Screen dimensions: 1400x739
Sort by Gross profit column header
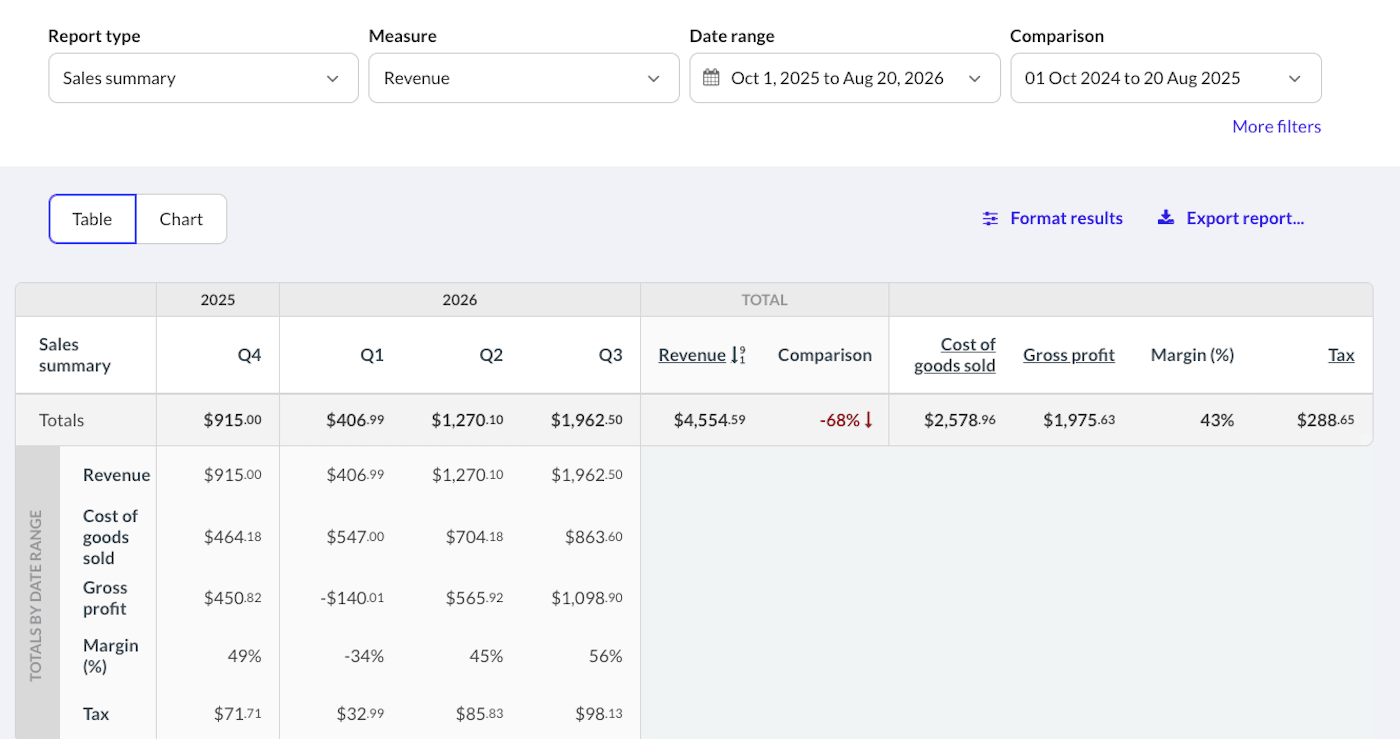[x=1069, y=355]
